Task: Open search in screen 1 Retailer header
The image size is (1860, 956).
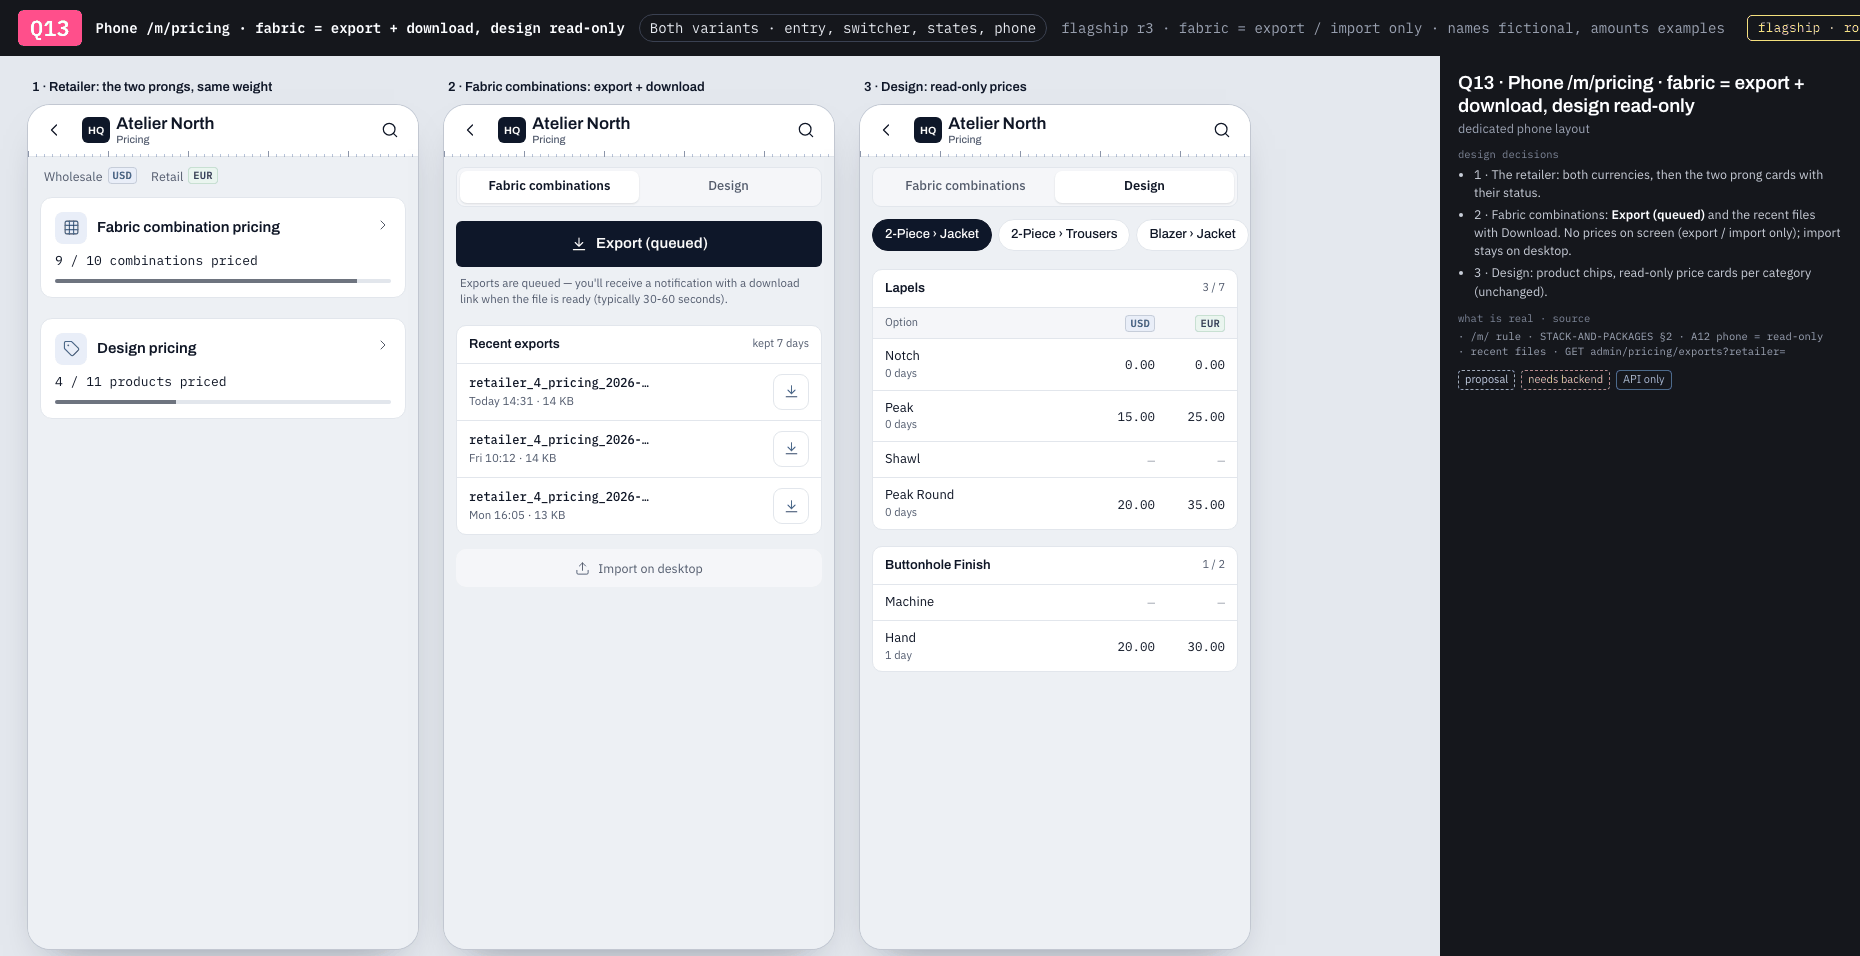Action: (x=390, y=130)
